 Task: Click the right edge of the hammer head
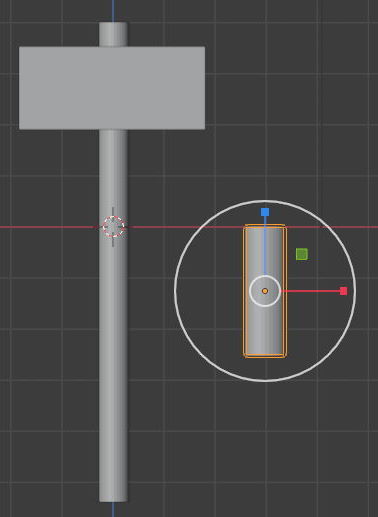point(204,88)
